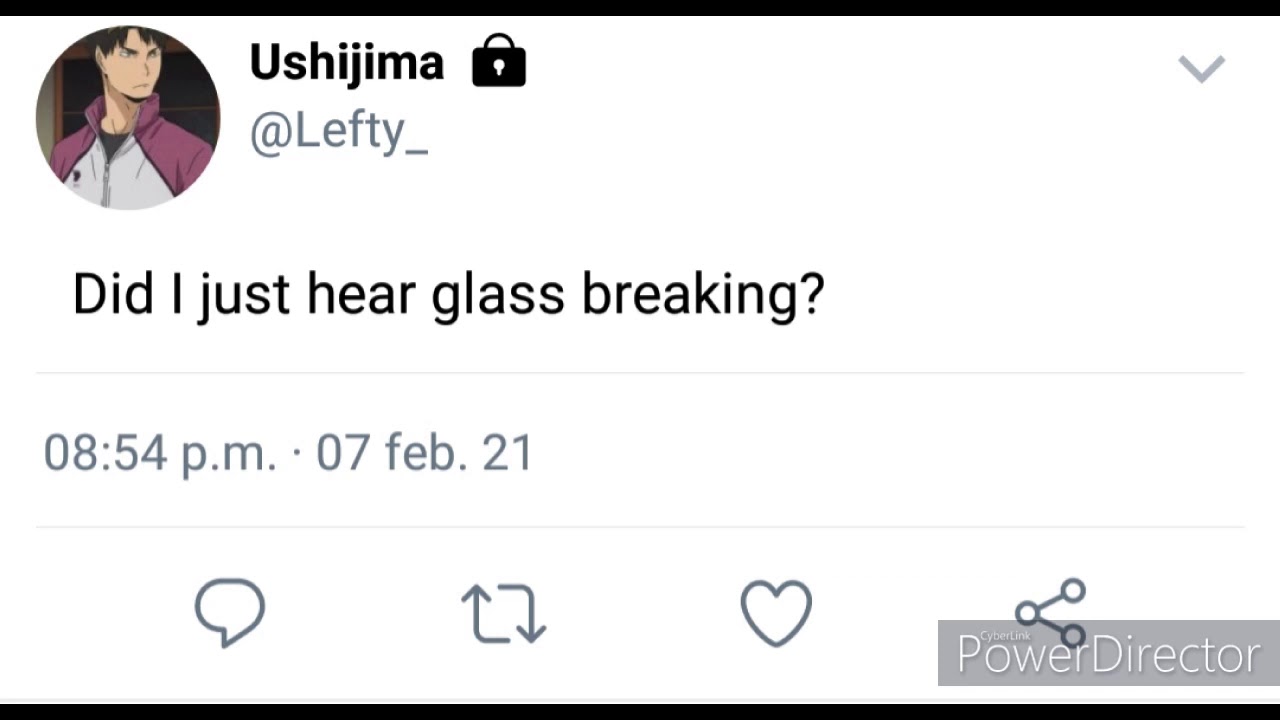
Task: Select the words "Did I" starting the tweet
Action: (x=129, y=294)
